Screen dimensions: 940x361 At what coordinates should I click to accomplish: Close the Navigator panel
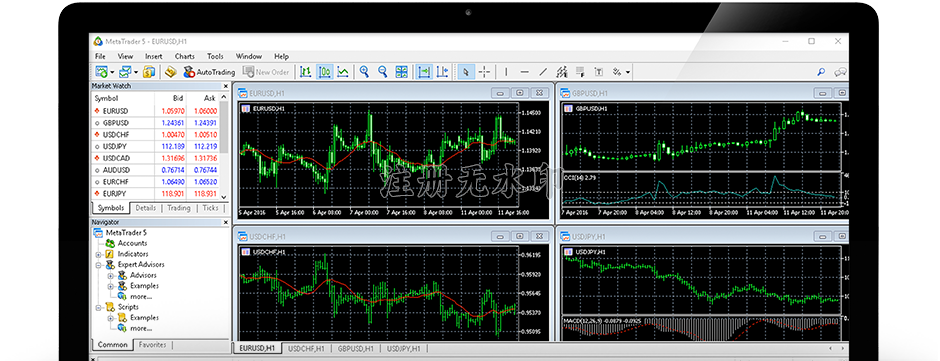pyautogui.click(x=225, y=222)
